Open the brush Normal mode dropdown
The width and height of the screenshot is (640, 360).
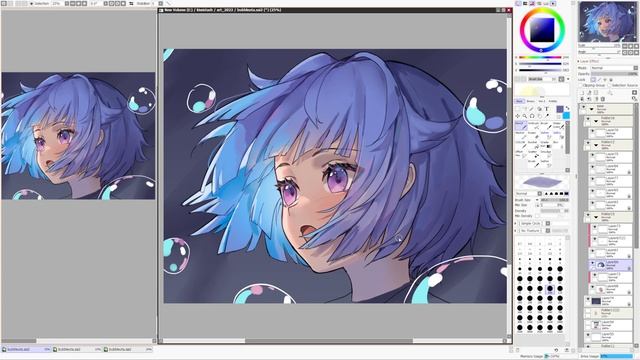click(x=529, y=193)
